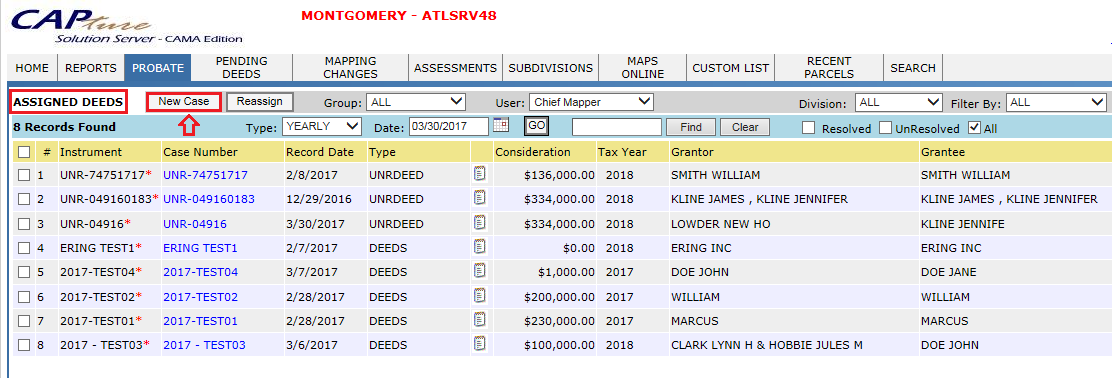The image size is (1112, 378).
Task: Open the Type dropdown set to YEARLY
Action: 322,127
